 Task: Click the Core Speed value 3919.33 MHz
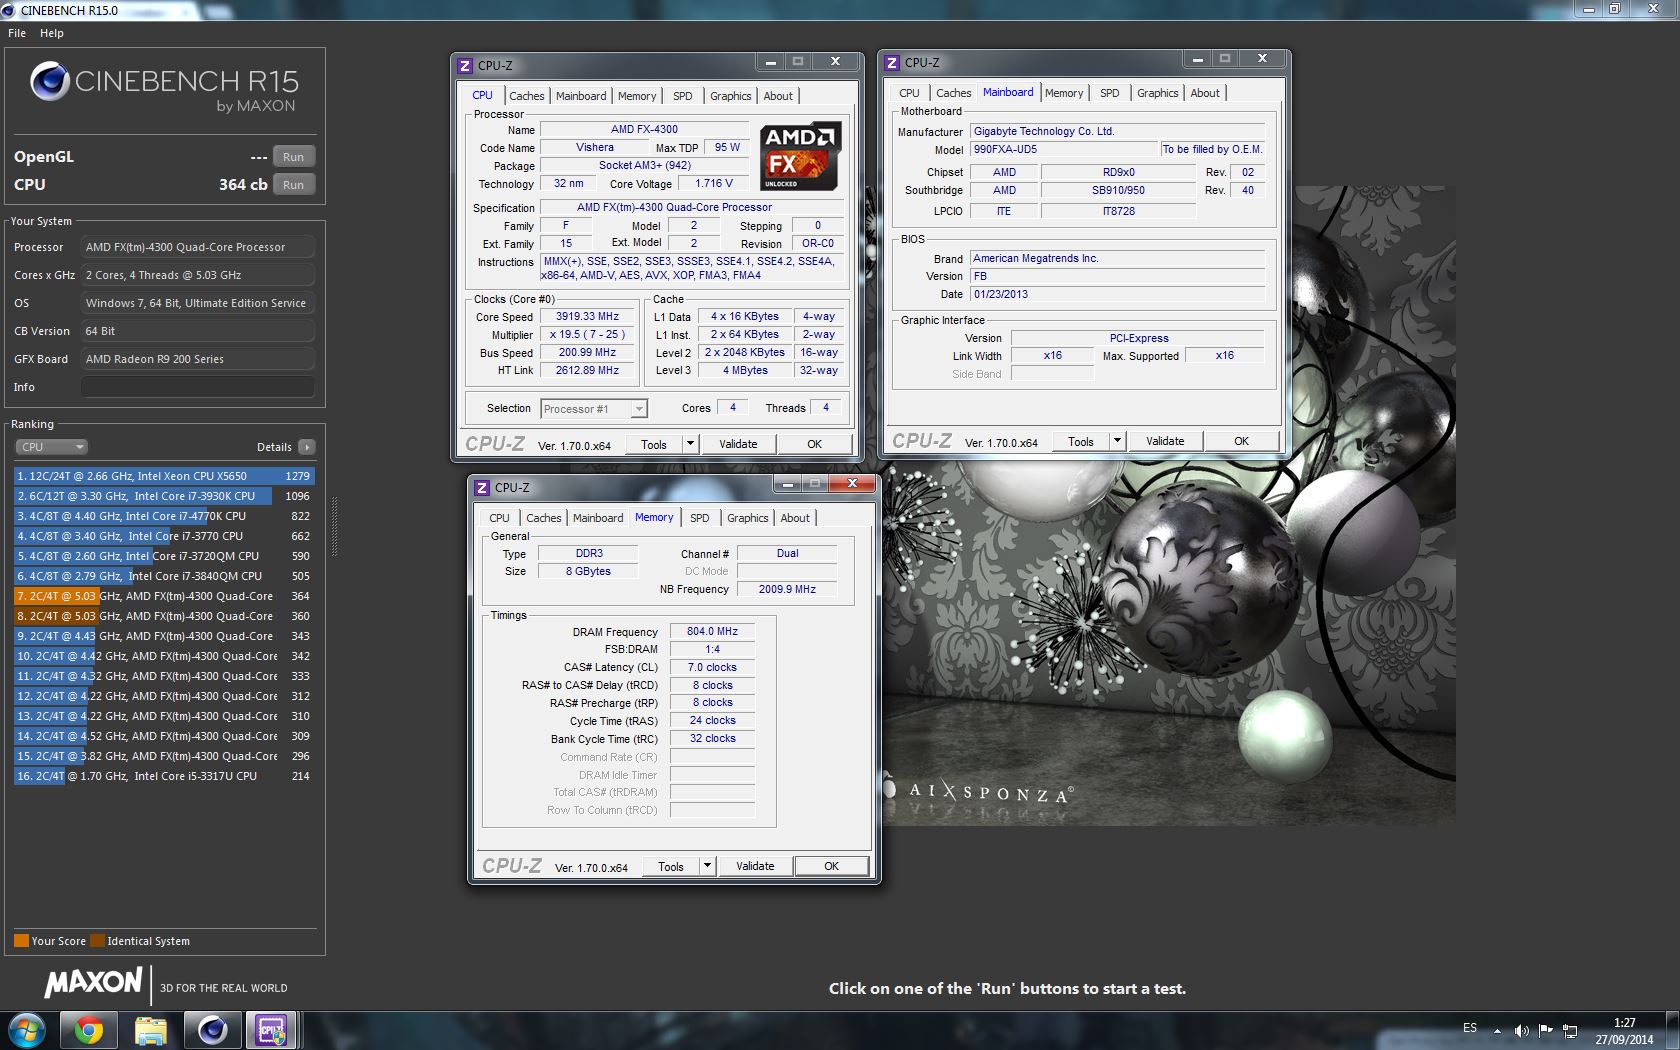coord(587,316)
